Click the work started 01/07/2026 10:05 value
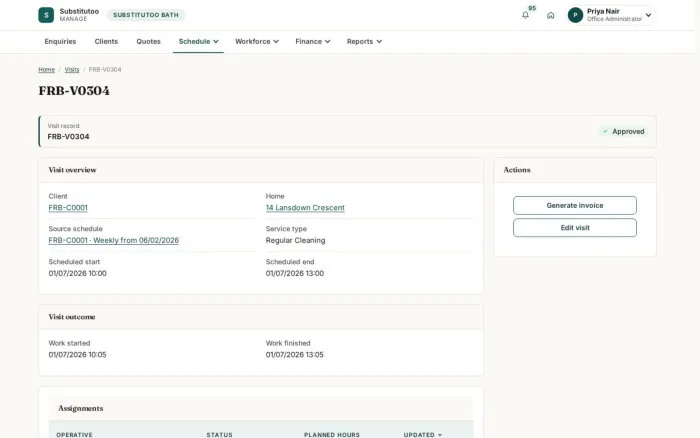This screenshot has height=438, width=700. [77, 355]
